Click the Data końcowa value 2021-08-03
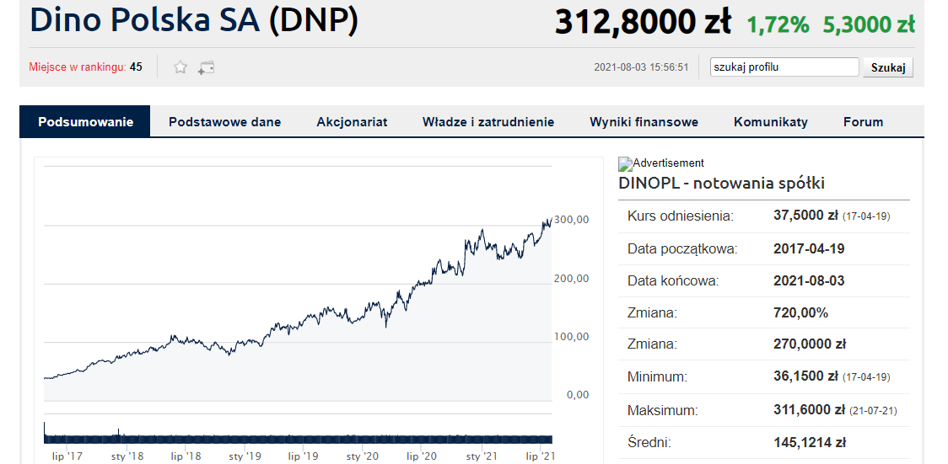This screenshot has height=464, width=948. point(809,281)
